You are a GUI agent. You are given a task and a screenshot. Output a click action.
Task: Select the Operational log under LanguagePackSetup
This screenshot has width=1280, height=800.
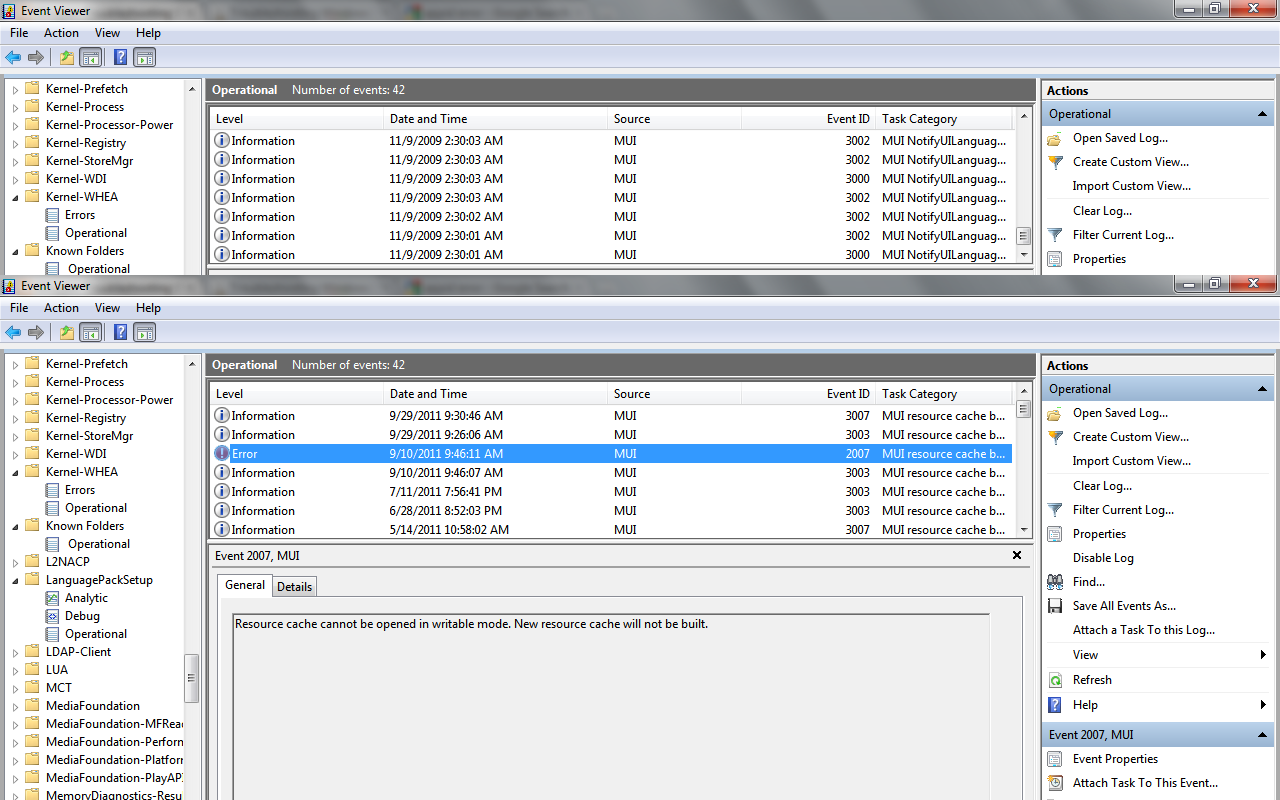pos(96,634)
